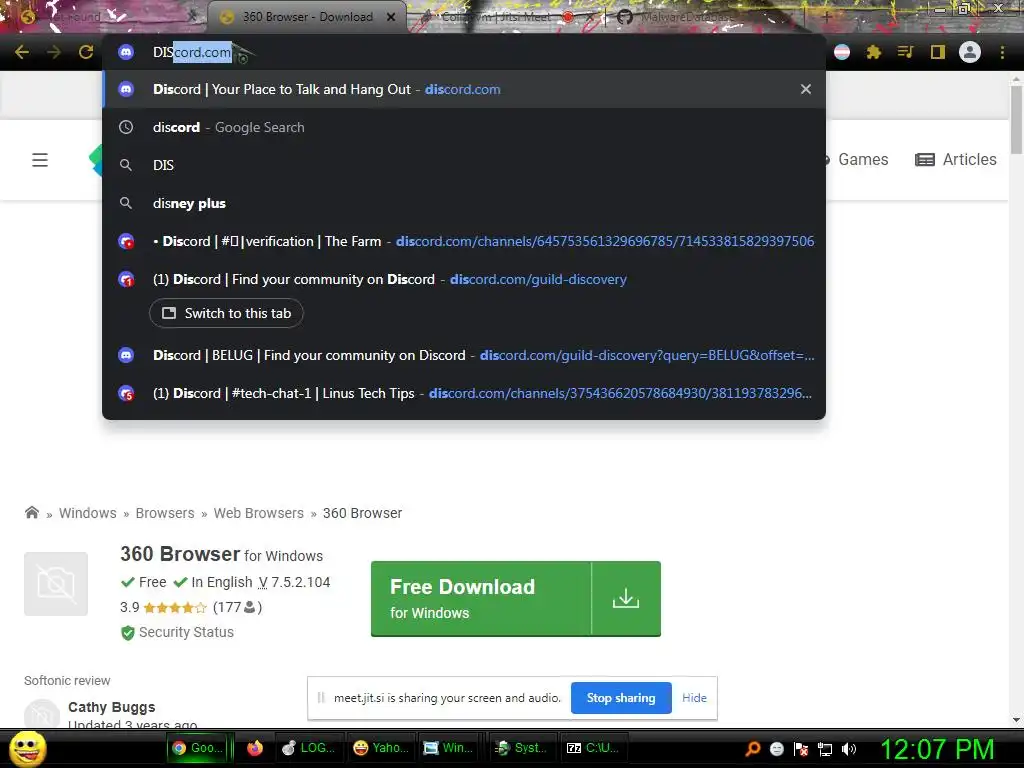Reload the page with the refresh icon
This screenshot has width=1024, height=768.
point(86,52)
